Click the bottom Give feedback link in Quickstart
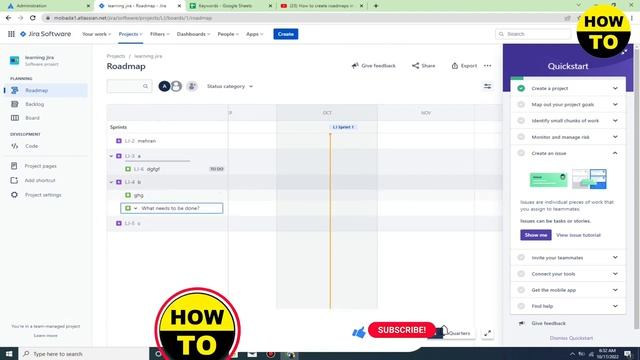The image size is (640, 360). pyautogui.click(x=548, y=323)
